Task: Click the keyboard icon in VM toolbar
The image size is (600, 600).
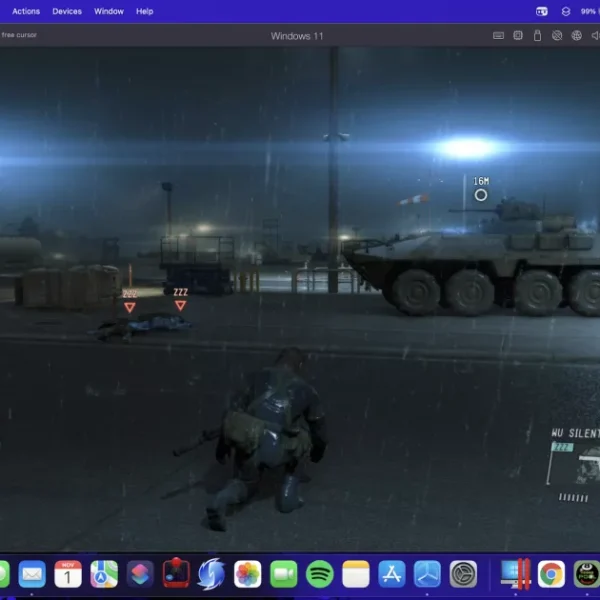Action: [x=499, y=36]
